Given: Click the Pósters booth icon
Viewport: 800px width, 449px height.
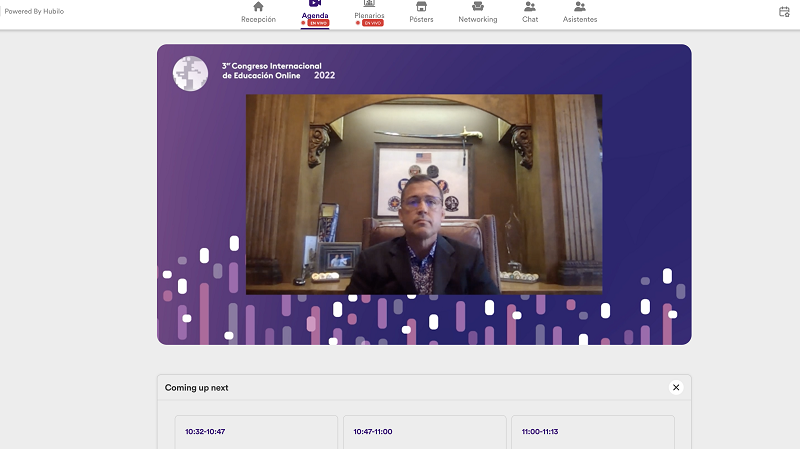Looking at the screenshot, I should point(421,7).
